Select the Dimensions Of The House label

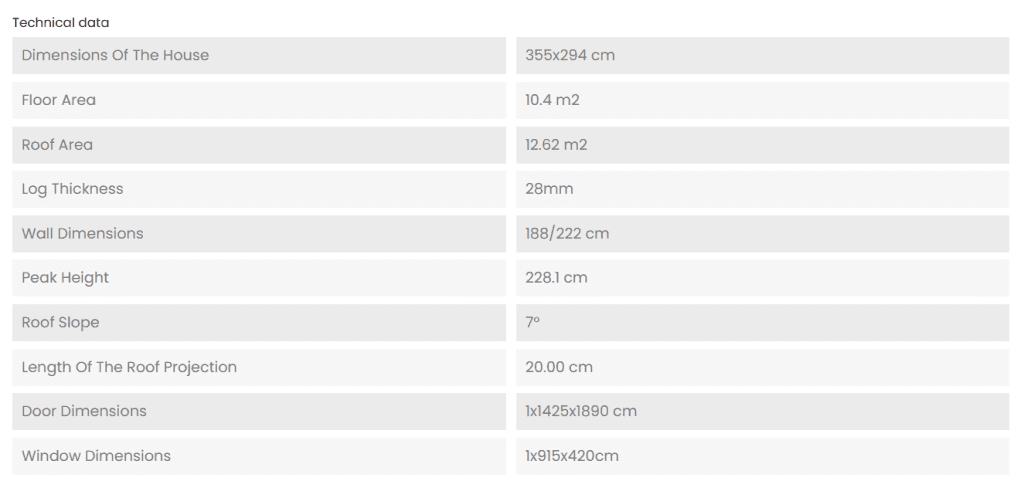tap(115, 55)
